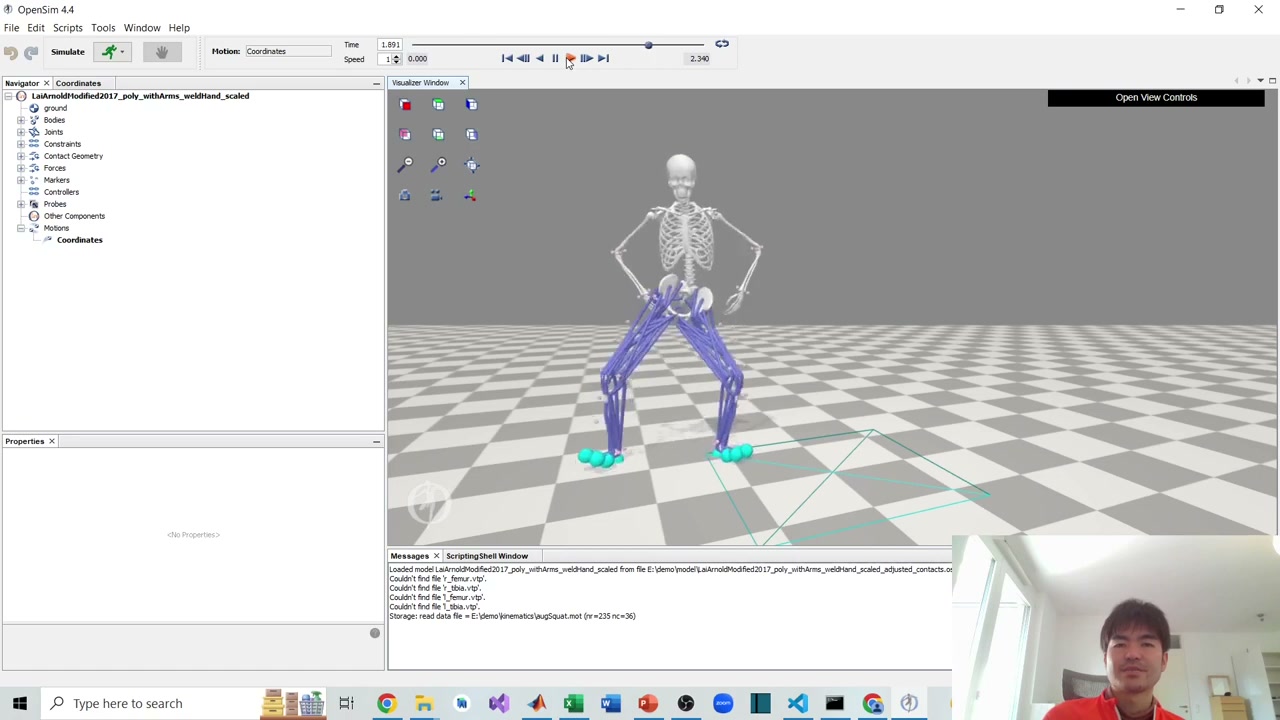Expand the Joints tree node
The height and width of the screenshot is (720, 1280).
21,132
